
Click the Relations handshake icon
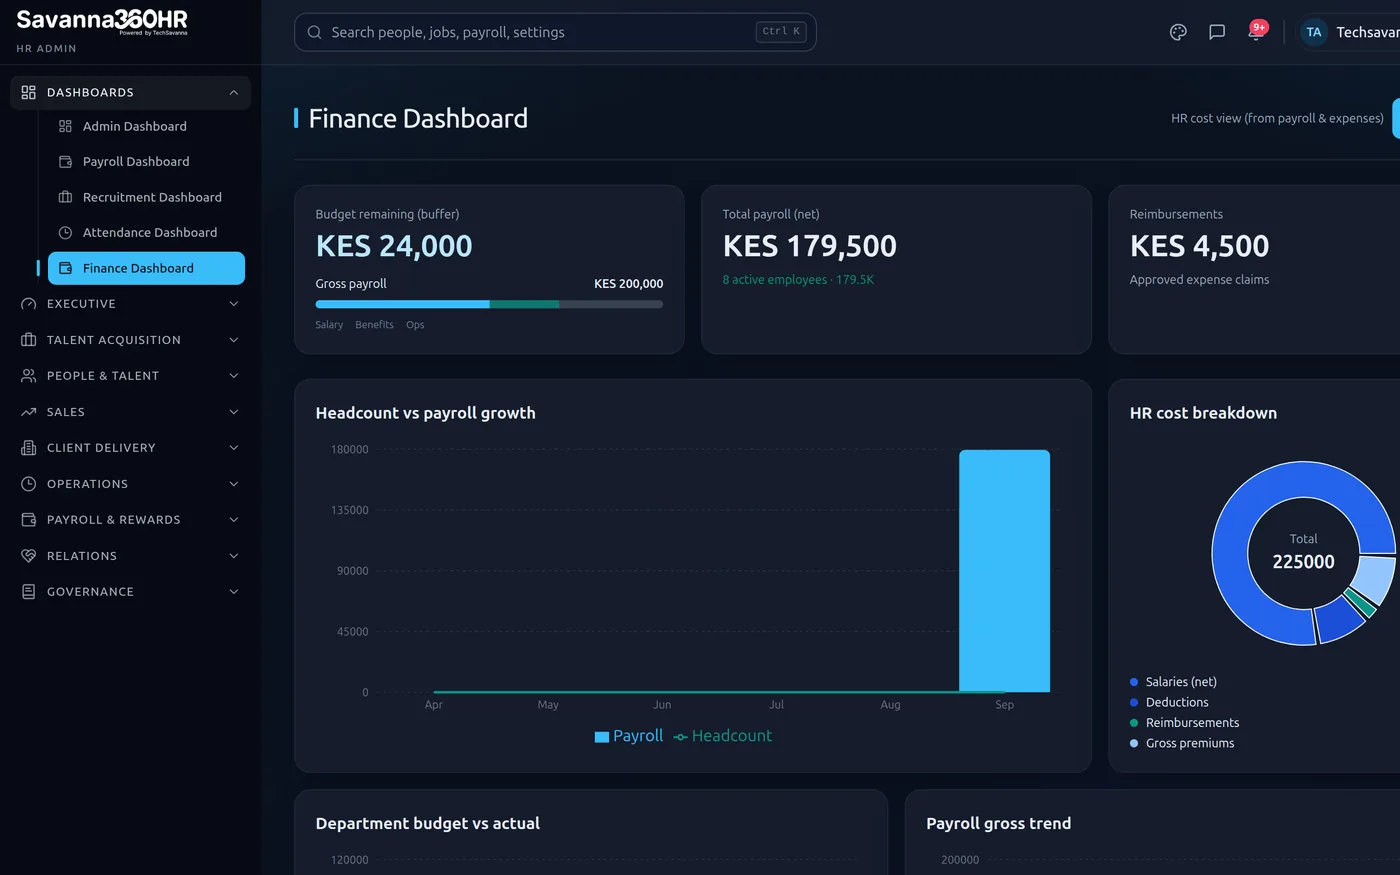click(28, 556)
